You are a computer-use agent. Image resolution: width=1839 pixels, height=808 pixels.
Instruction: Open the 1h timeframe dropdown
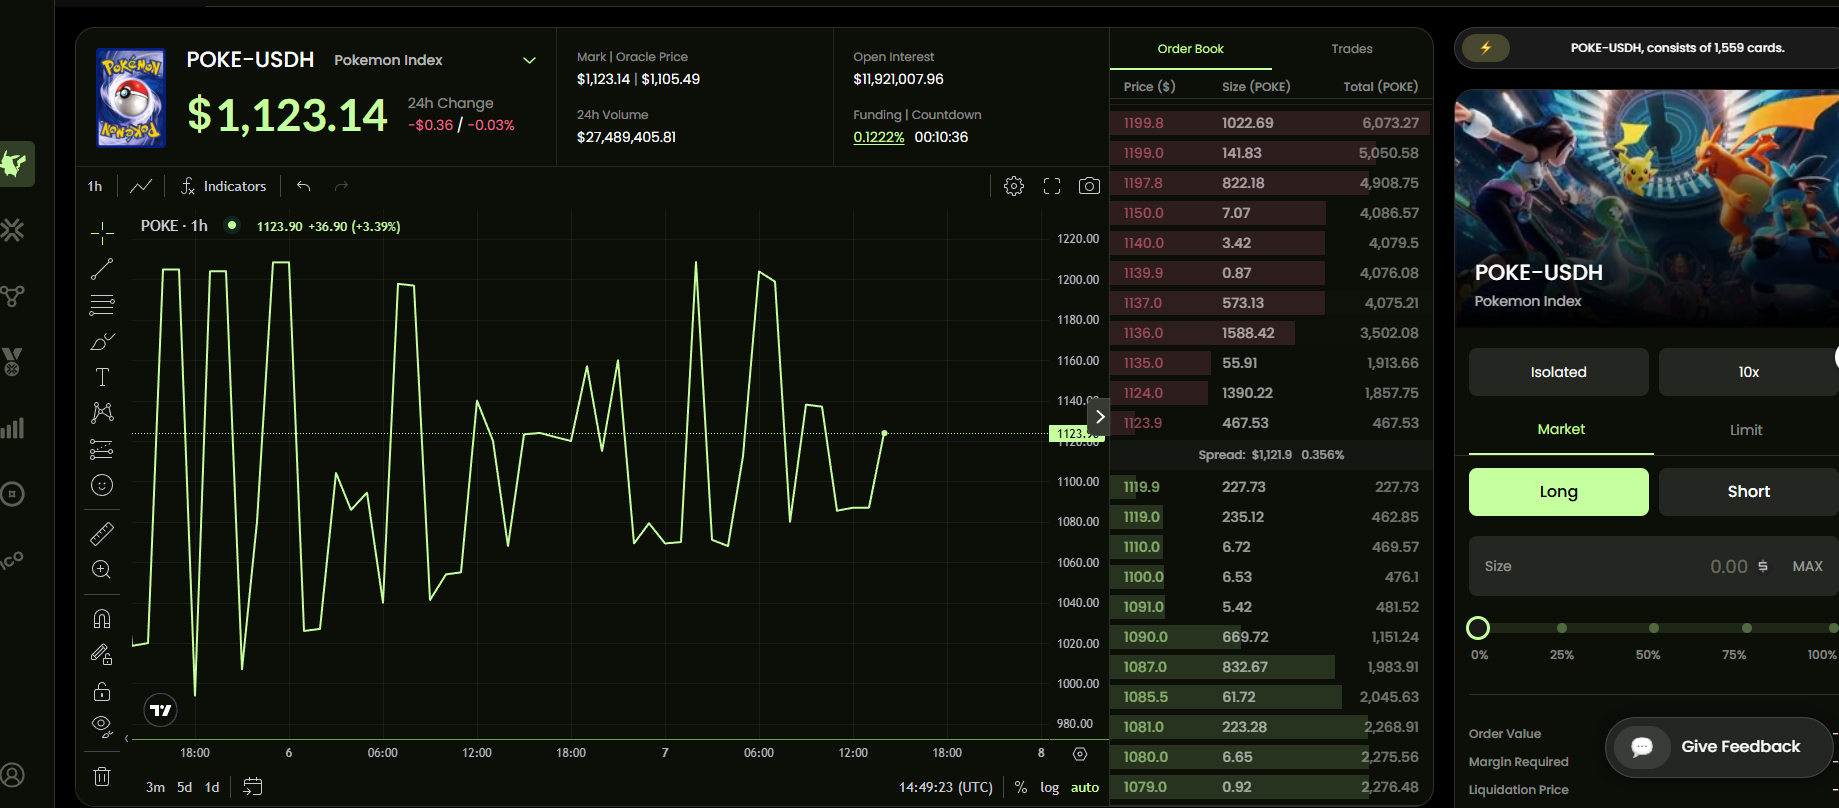tap(95, 186)
